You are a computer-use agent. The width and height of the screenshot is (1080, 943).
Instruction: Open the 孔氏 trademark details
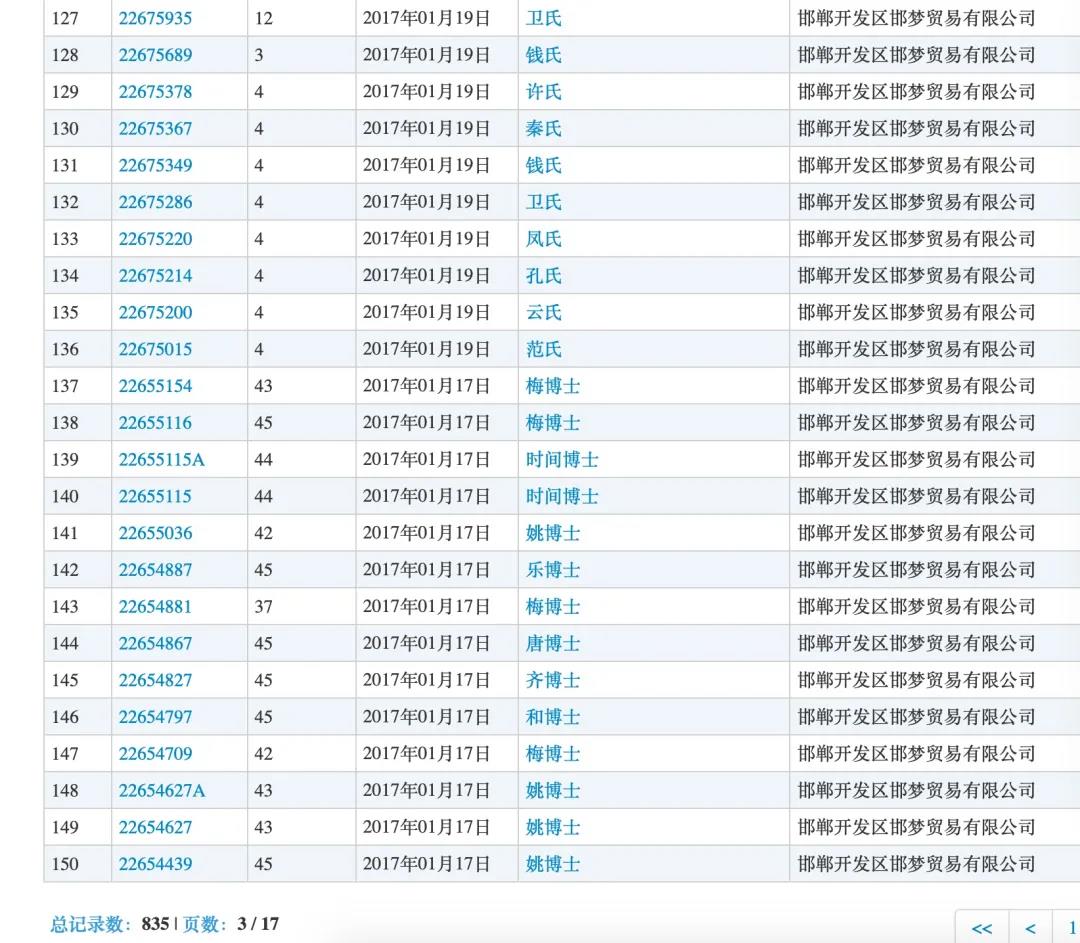point(544,276)
